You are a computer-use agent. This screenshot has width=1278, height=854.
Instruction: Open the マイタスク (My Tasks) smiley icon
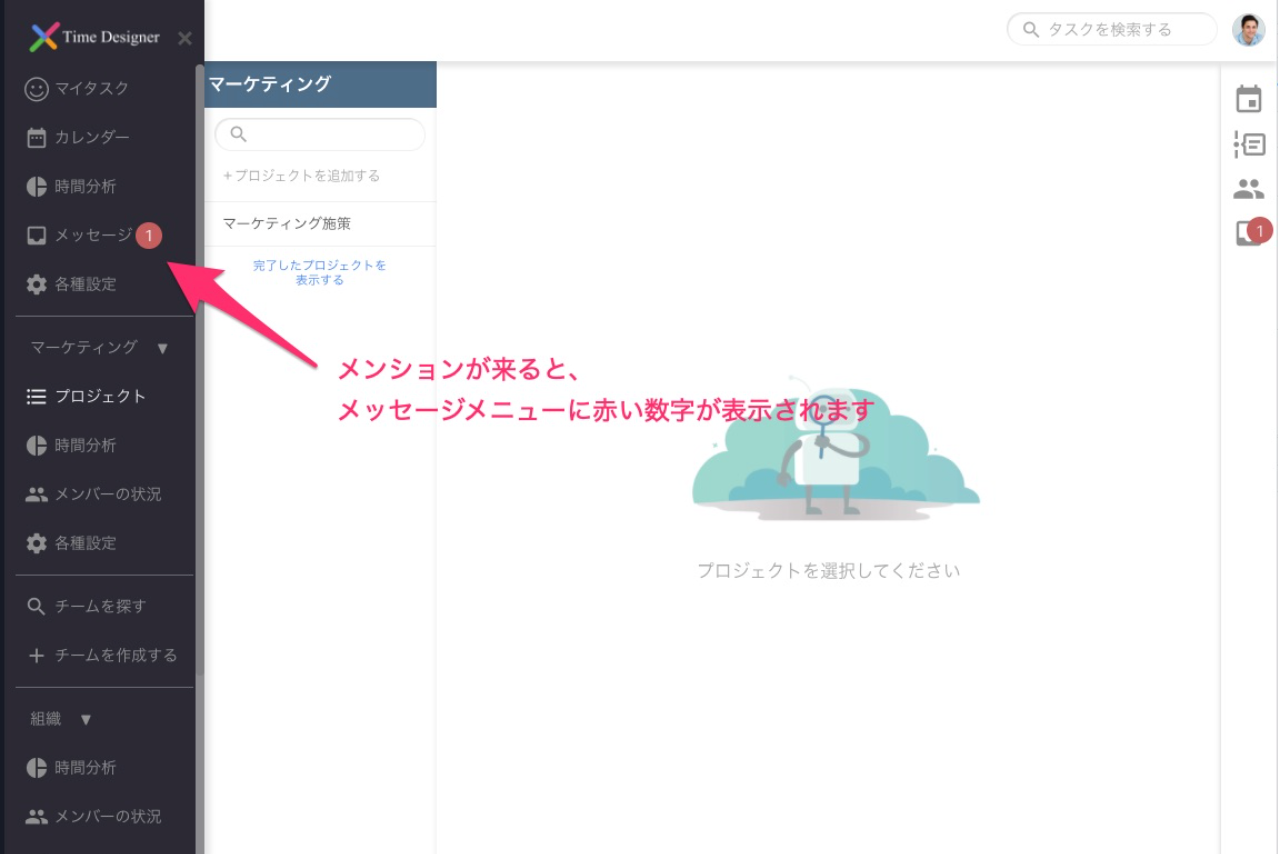36,88
